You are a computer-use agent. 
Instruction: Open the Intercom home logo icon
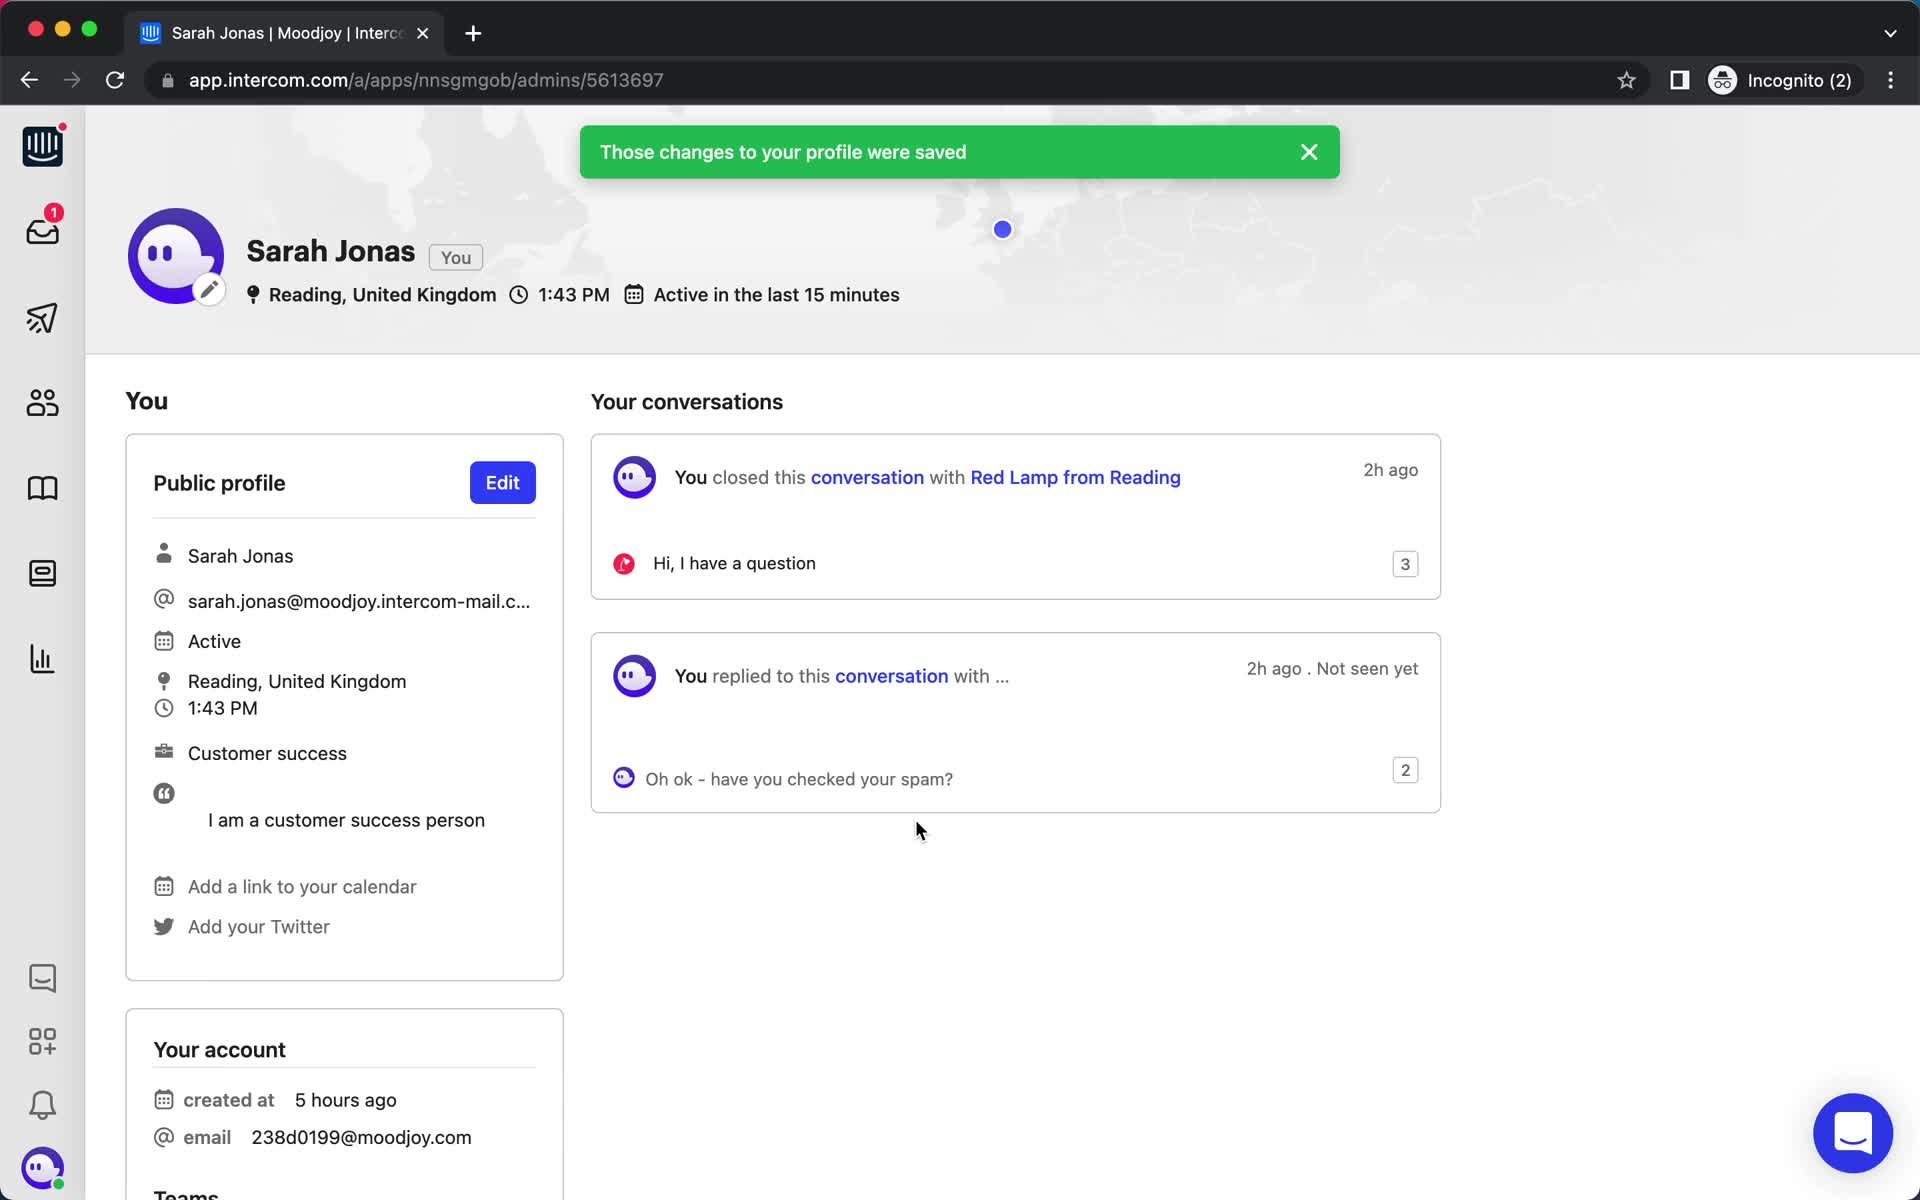point(42,146)
